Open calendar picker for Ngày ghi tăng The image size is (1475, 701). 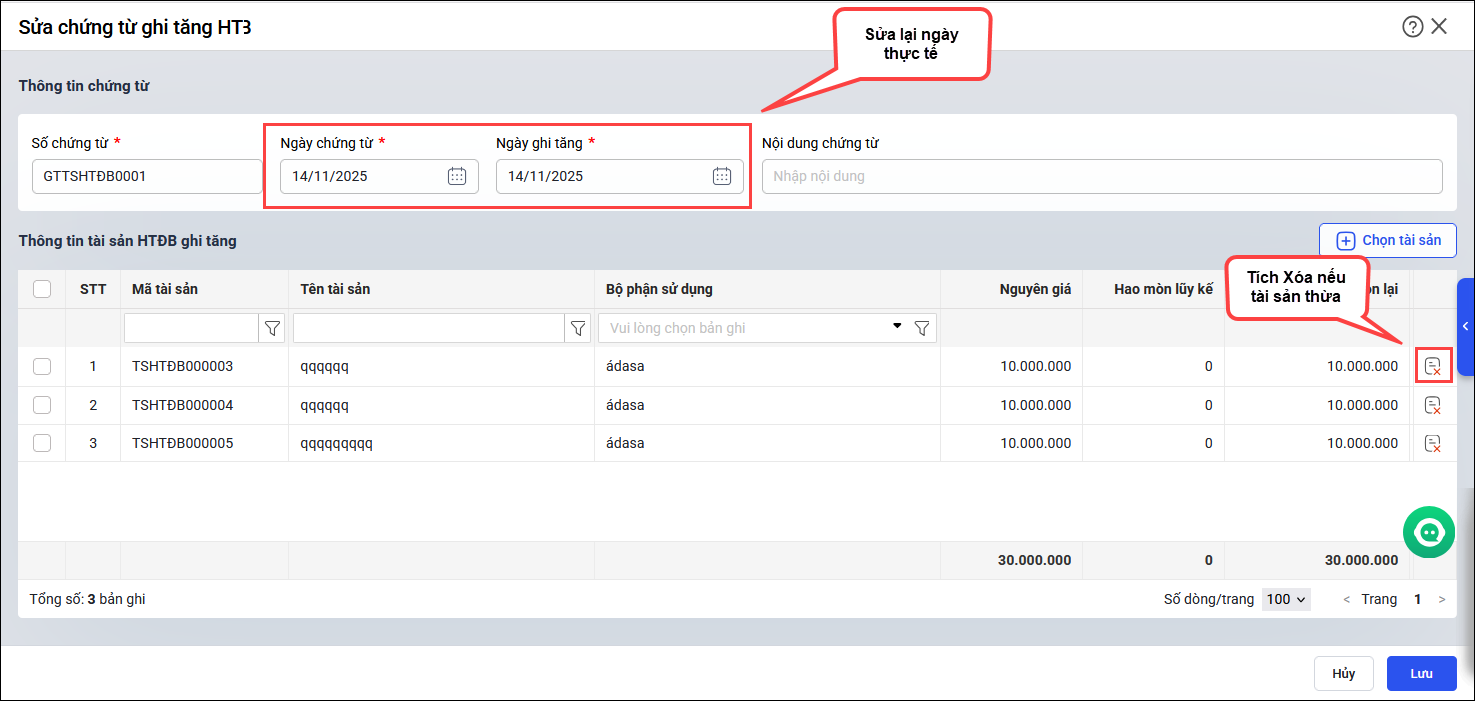[x=722, y=176]
